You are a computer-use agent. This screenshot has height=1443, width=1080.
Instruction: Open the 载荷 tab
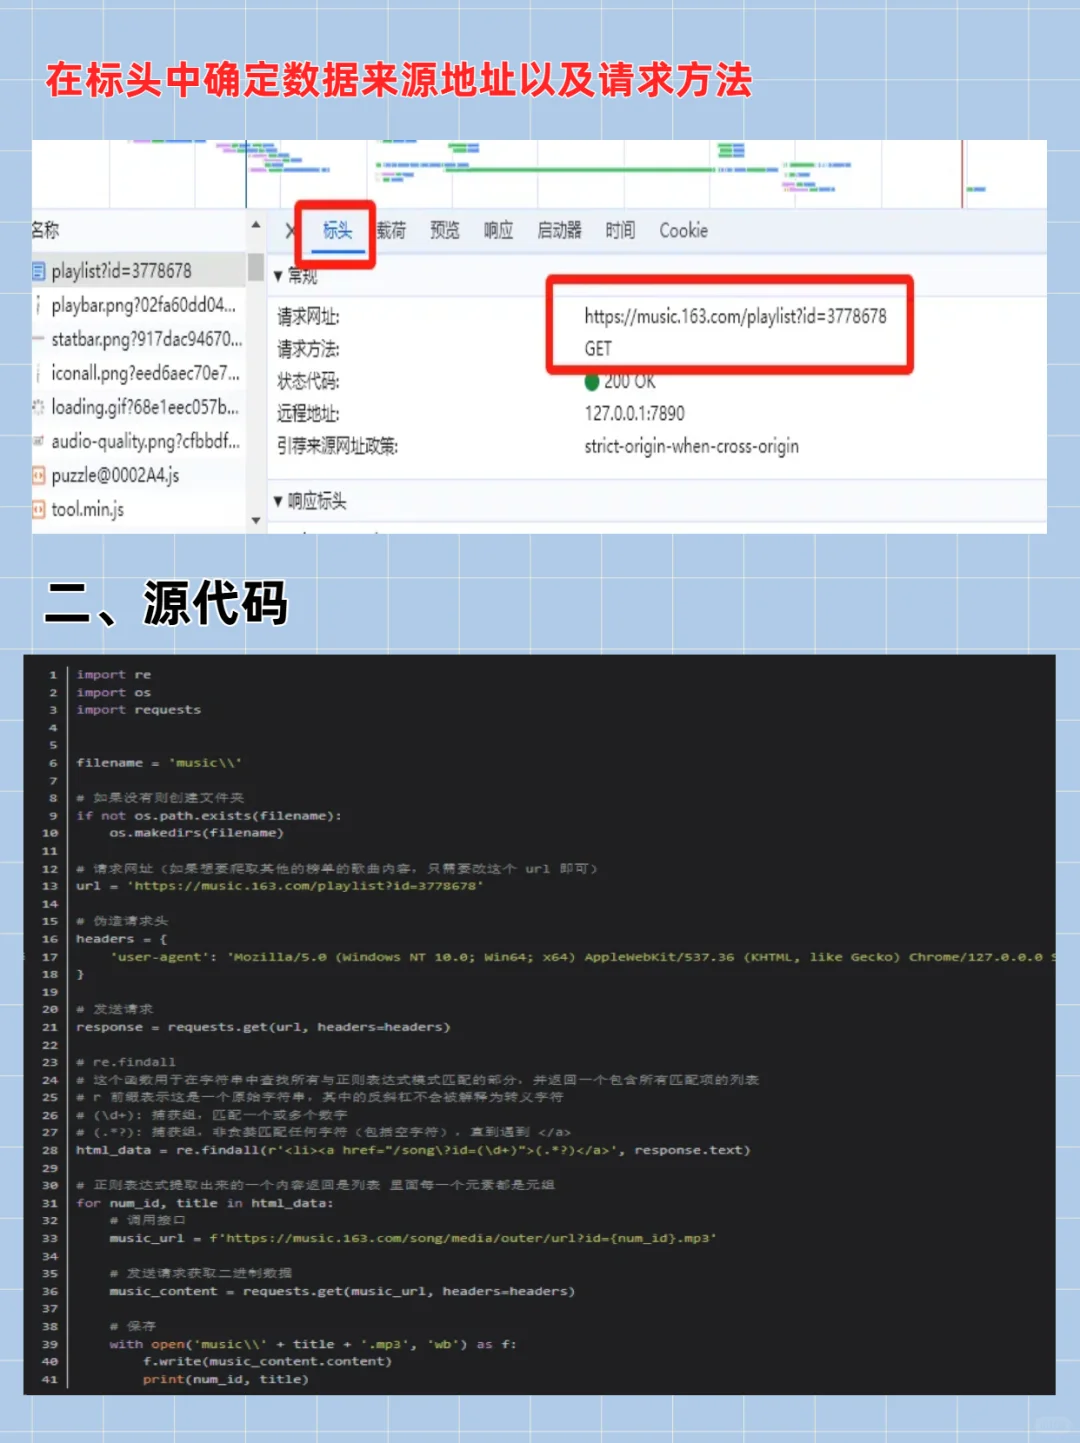point(390,230)
